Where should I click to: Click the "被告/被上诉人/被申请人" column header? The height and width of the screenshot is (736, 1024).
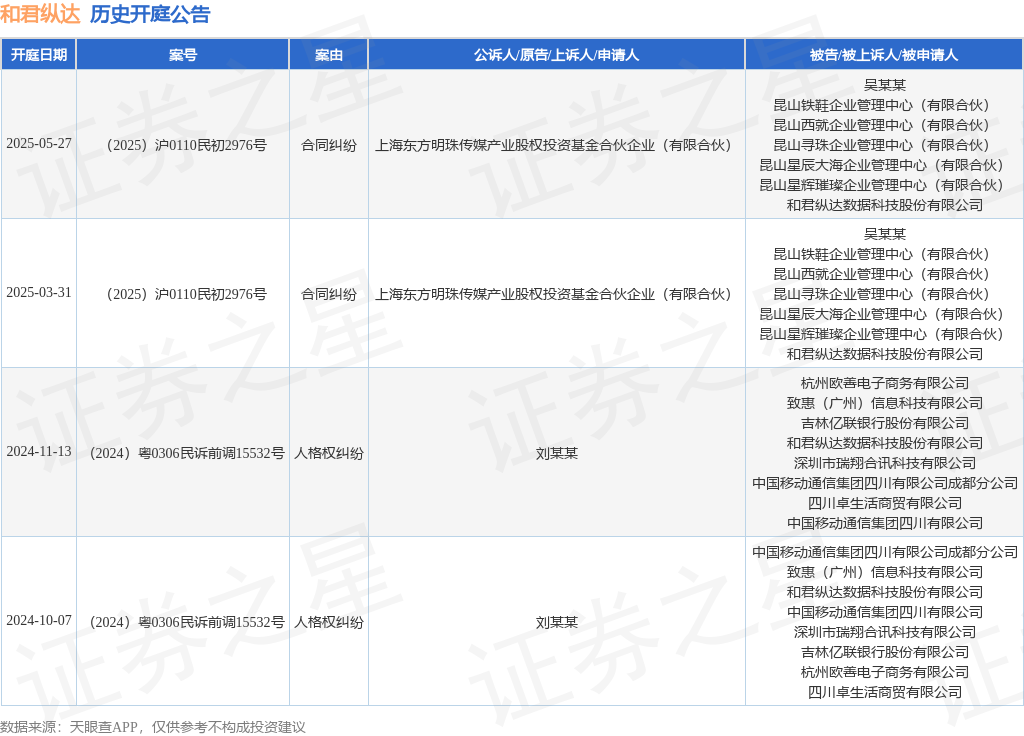884,55
